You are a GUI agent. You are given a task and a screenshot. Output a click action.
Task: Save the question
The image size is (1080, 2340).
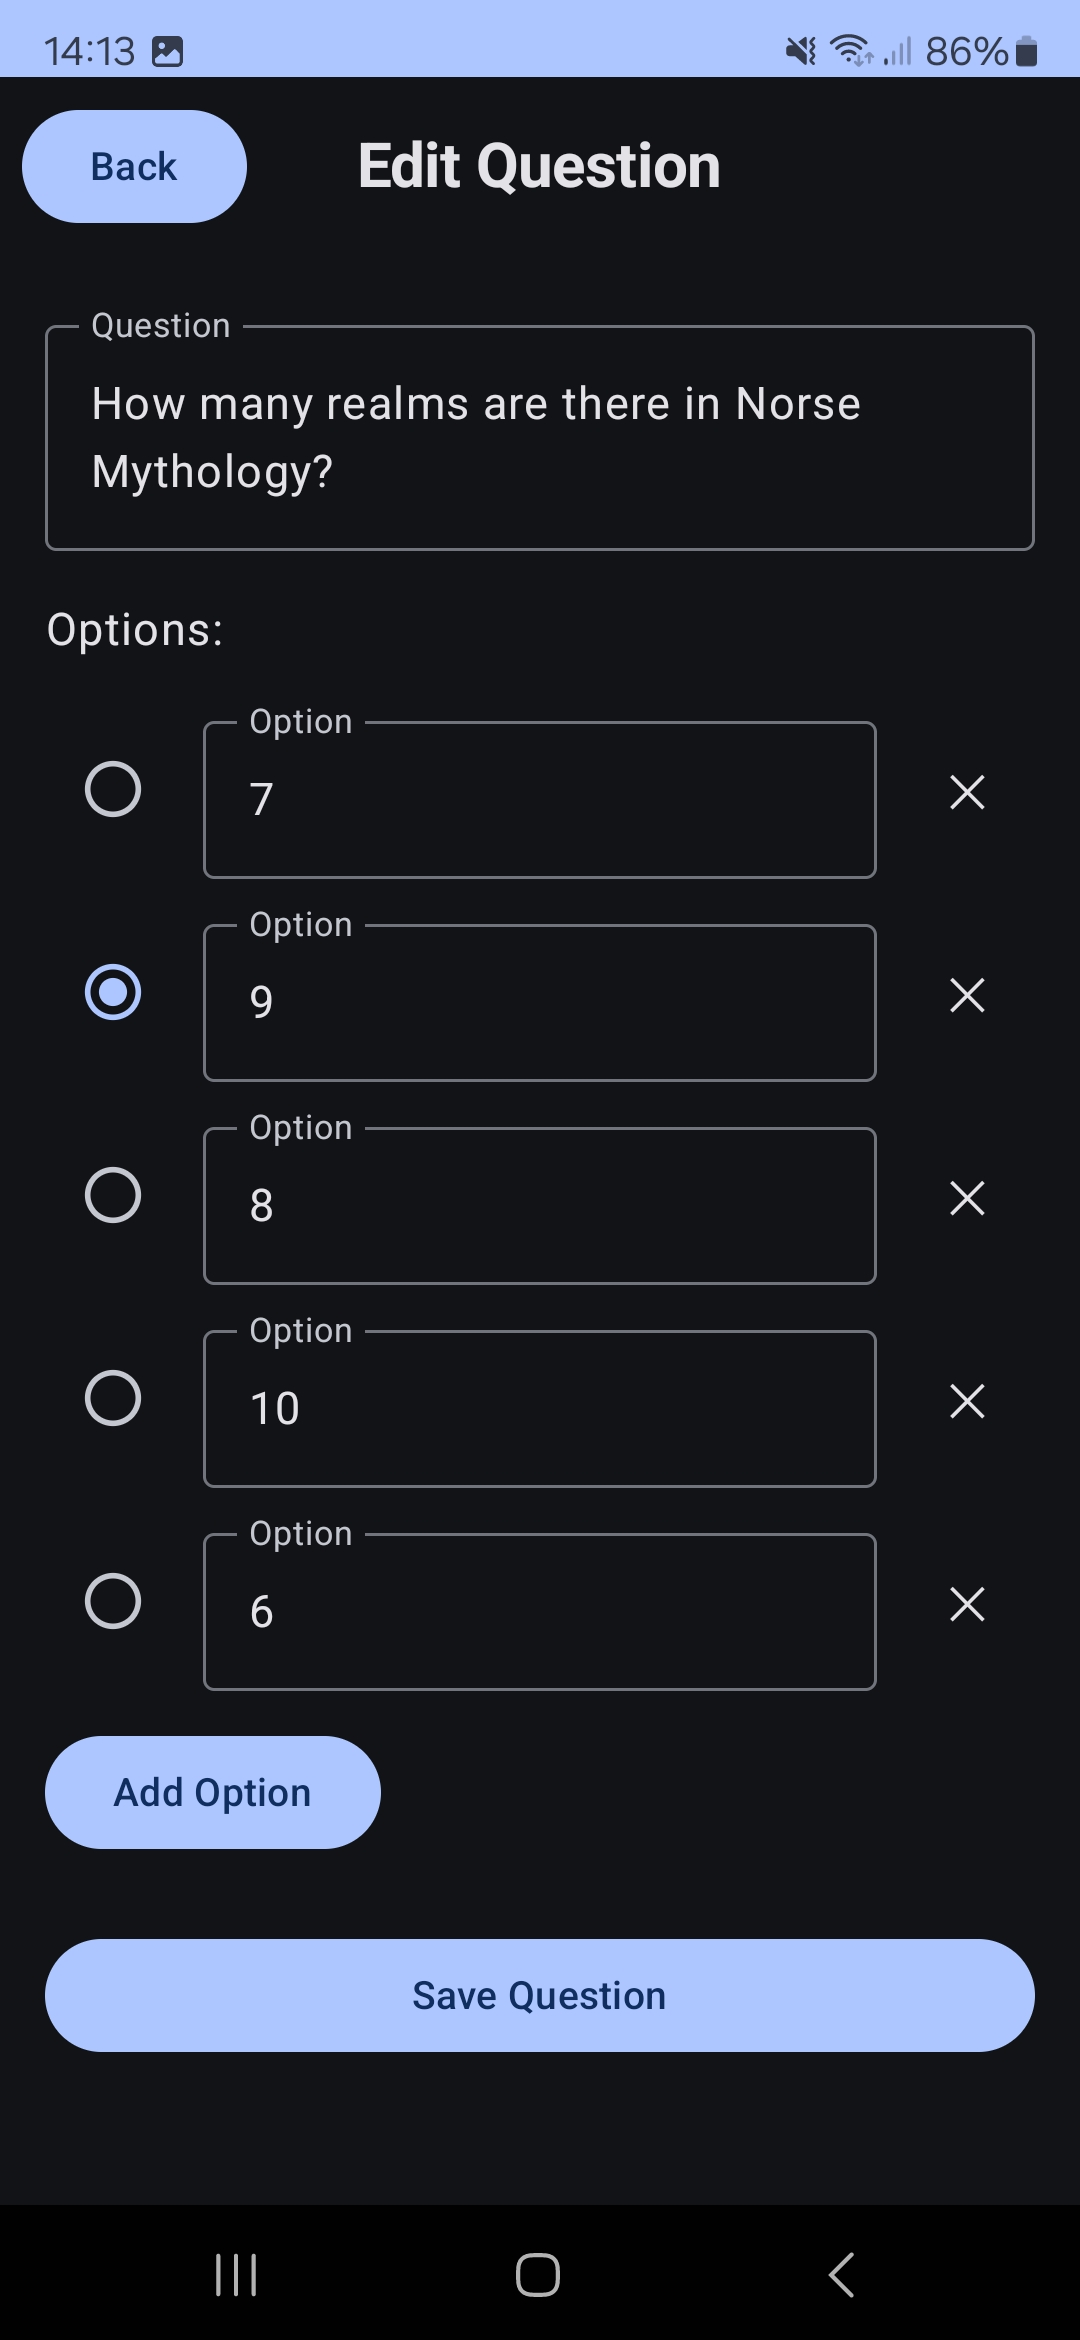tap(540, 1996)
